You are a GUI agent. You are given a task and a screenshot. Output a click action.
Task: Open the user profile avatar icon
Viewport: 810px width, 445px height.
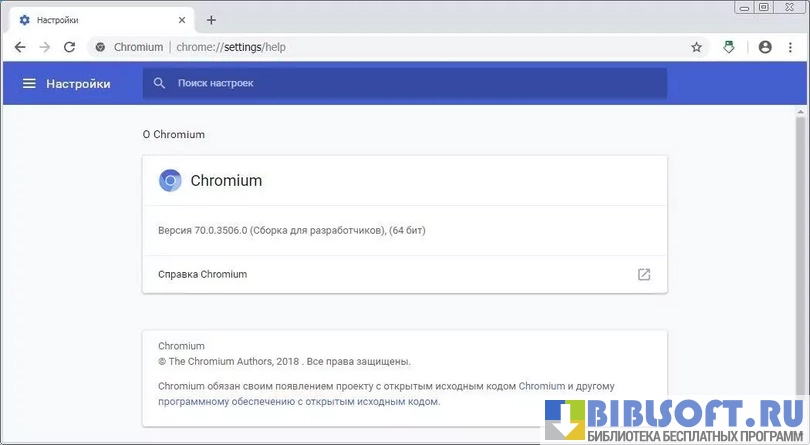(x=765, y=47)
